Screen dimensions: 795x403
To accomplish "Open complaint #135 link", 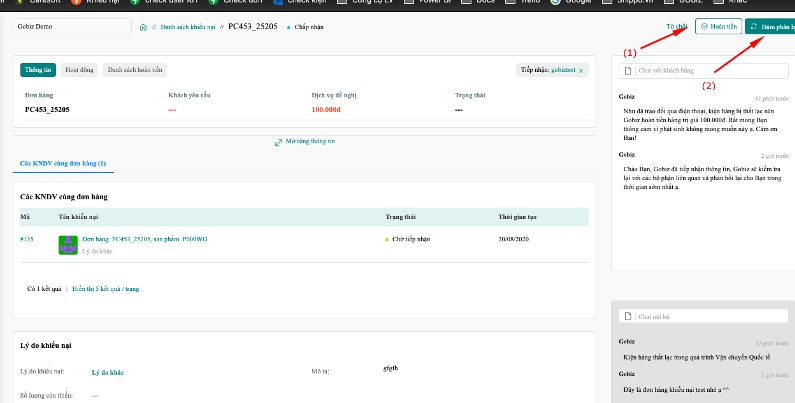I will click(x=25, y=240).
